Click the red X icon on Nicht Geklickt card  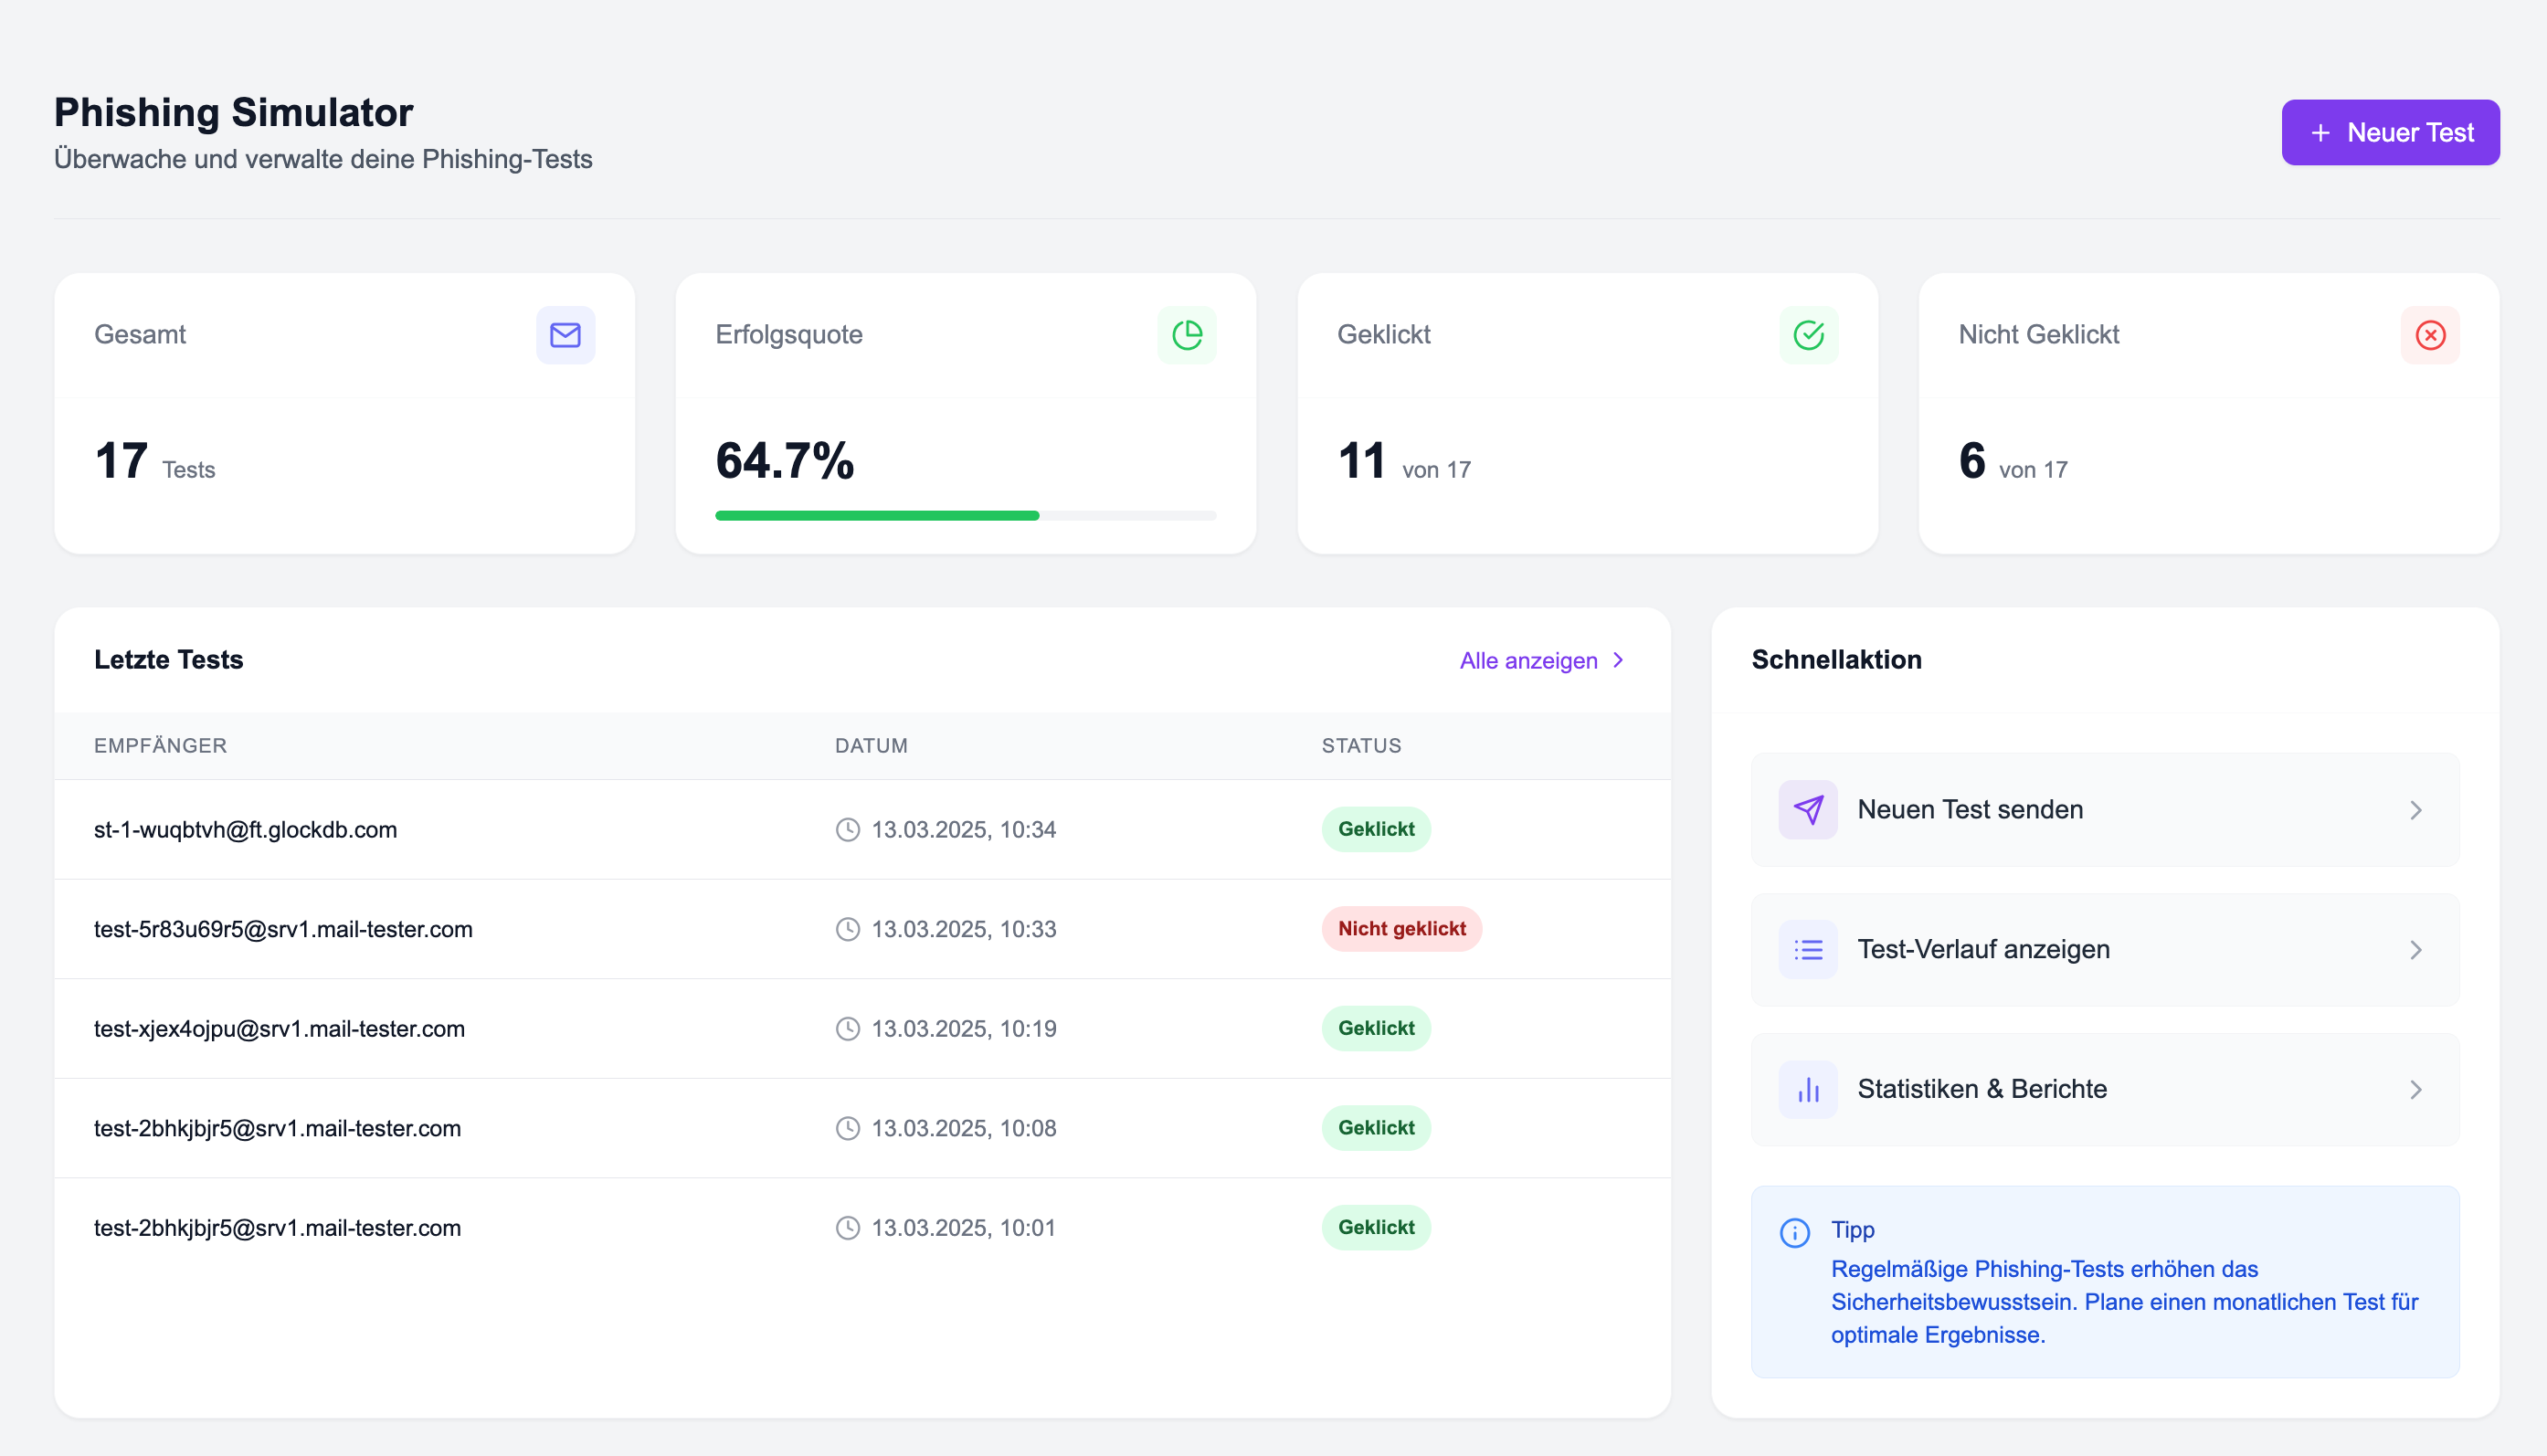click(2429, 336)
